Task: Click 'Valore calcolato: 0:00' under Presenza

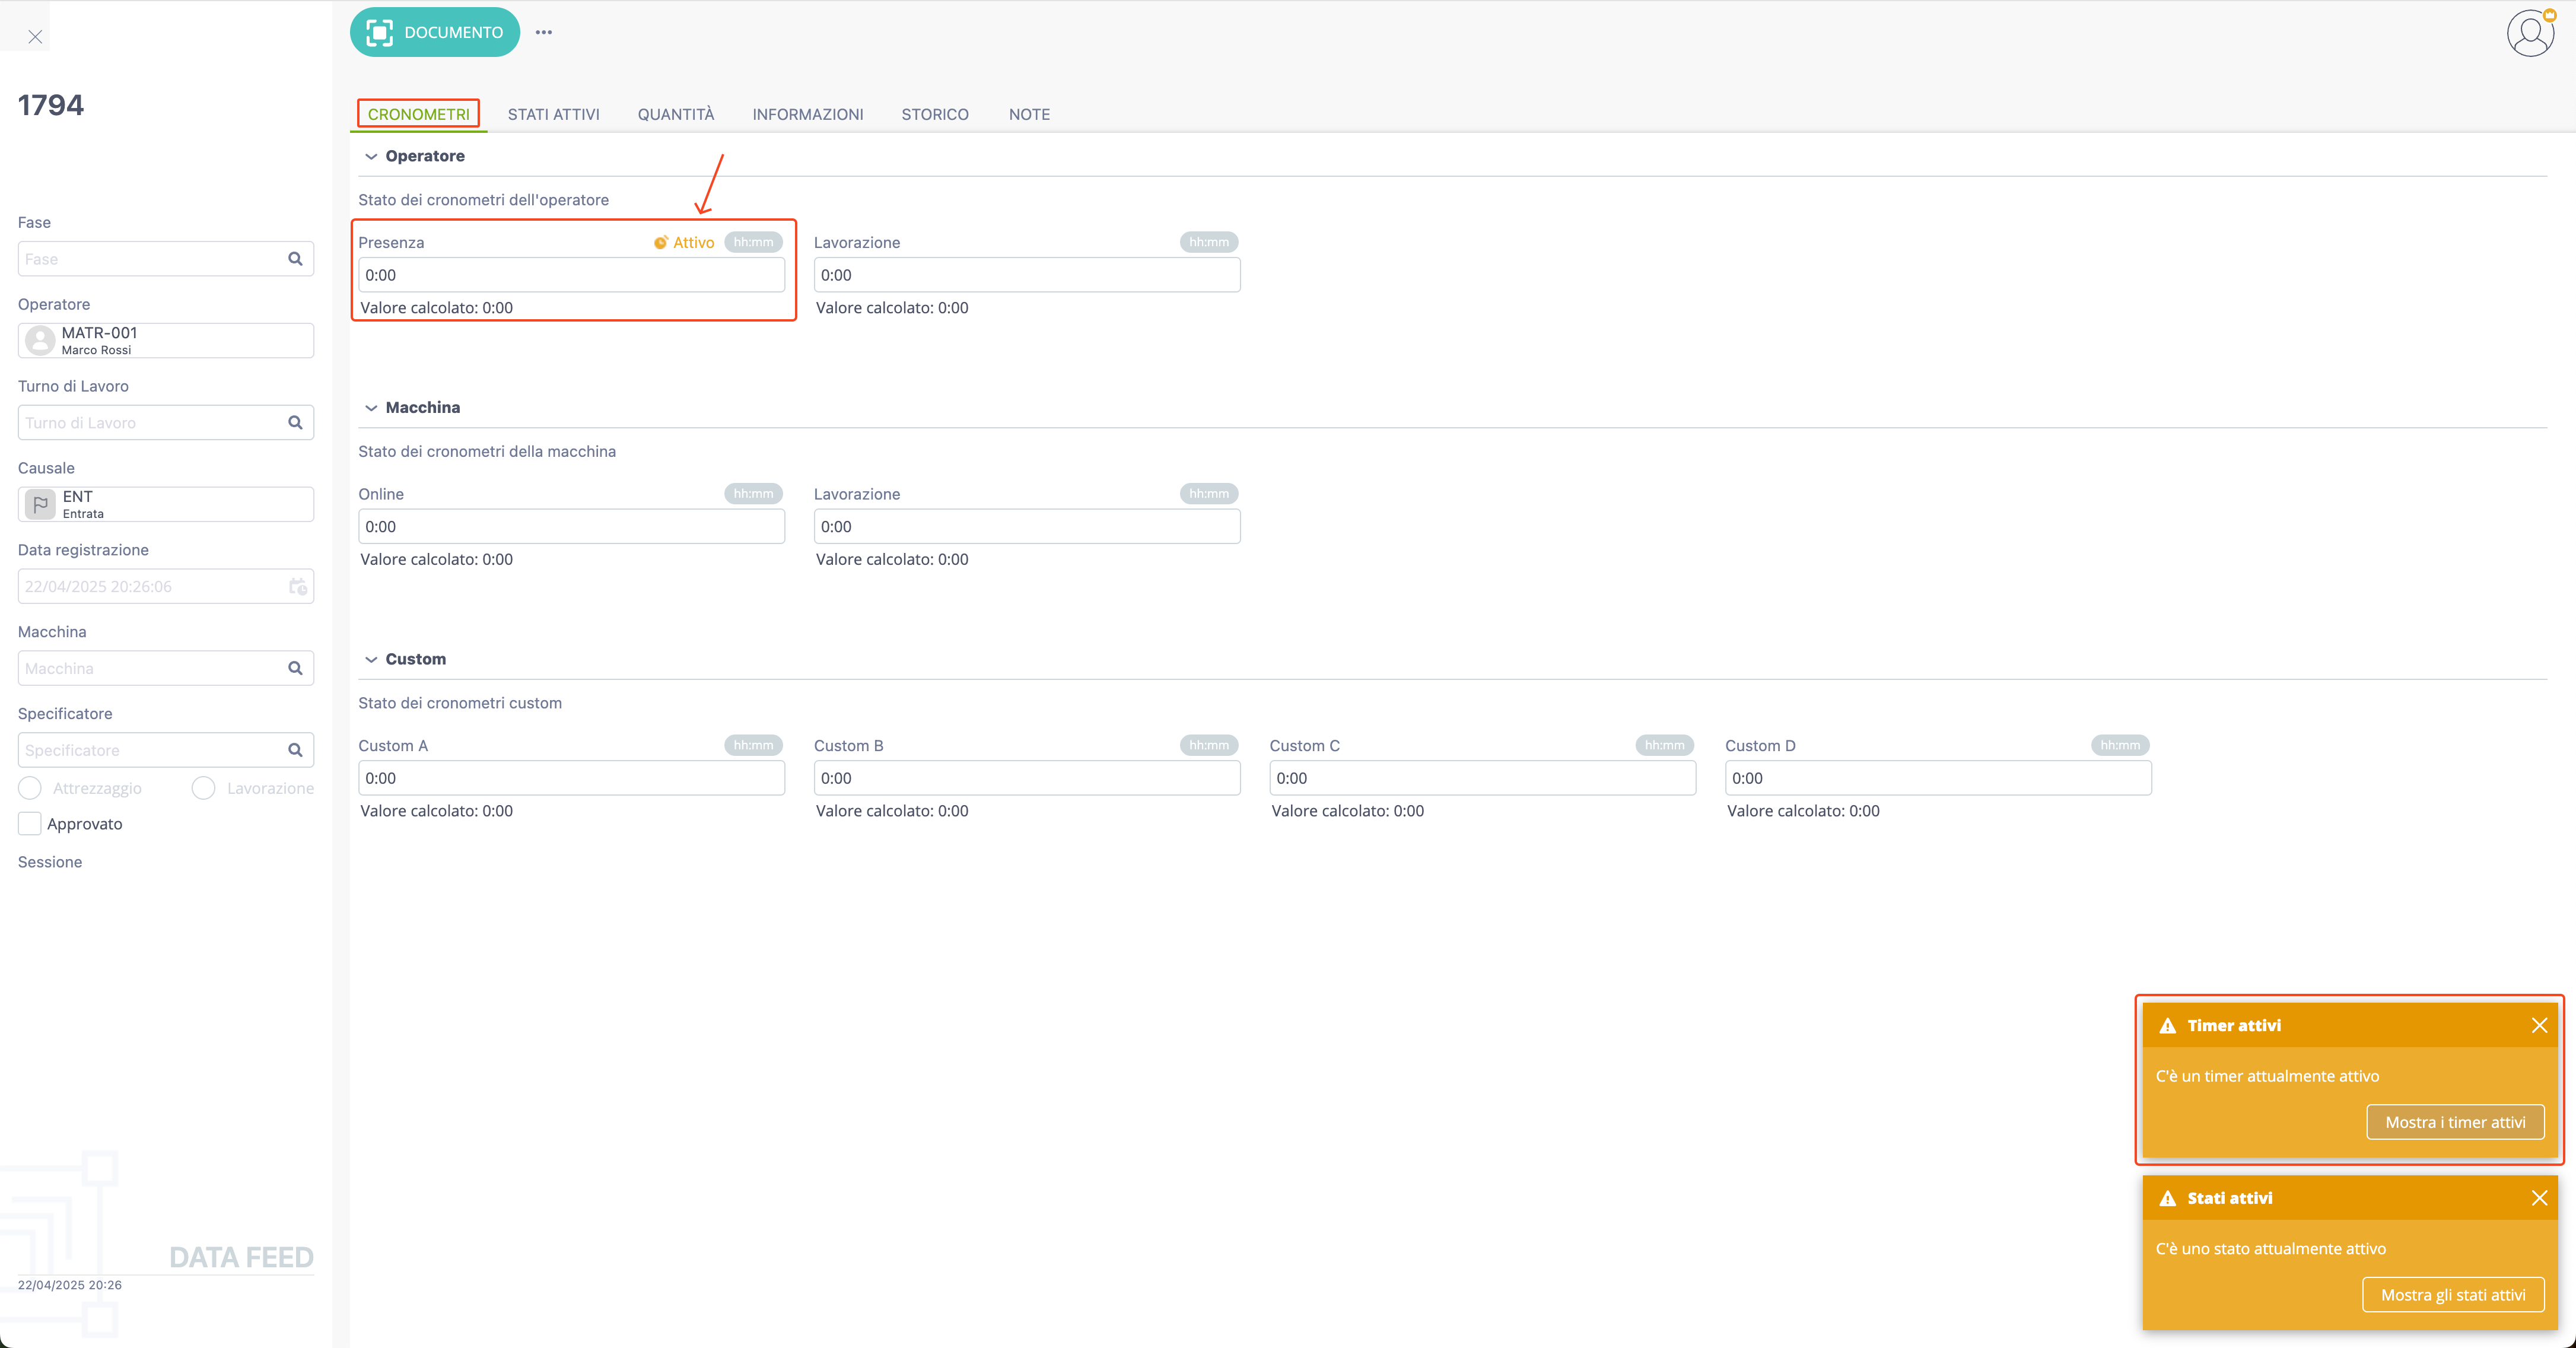Action: tap(437, 308)
